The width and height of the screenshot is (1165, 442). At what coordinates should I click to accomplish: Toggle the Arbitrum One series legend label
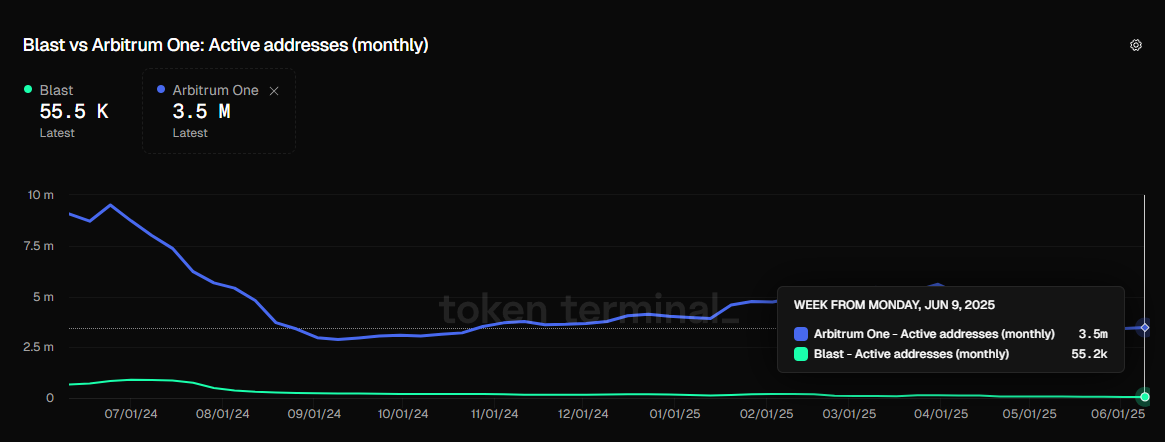[215, 90]
